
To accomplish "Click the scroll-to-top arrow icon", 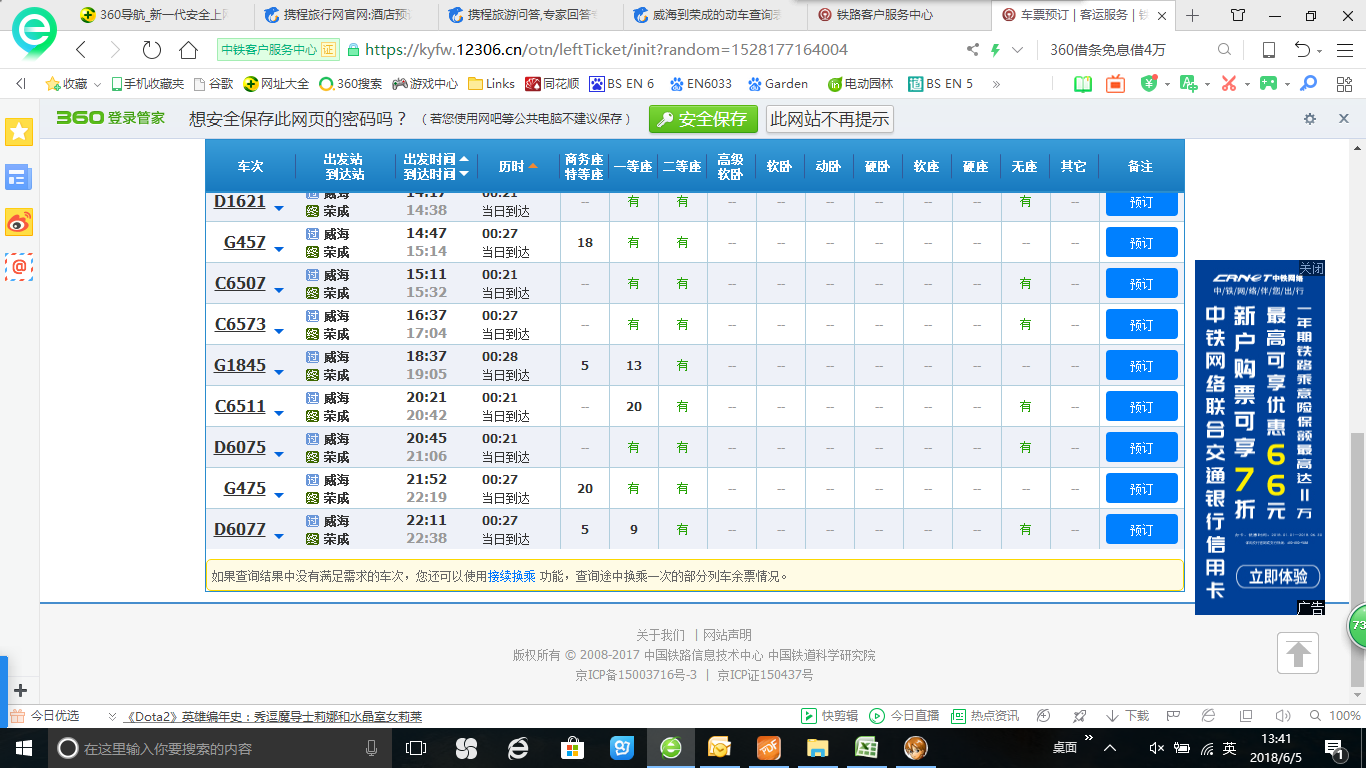I will (x=1298, y=654).
